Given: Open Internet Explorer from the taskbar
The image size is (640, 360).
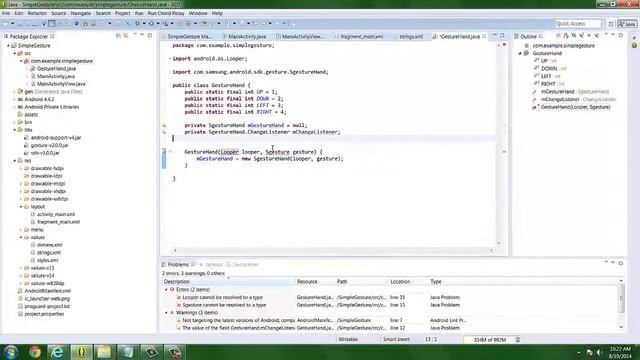Looking at the screenshot, I should click(57, 352).
